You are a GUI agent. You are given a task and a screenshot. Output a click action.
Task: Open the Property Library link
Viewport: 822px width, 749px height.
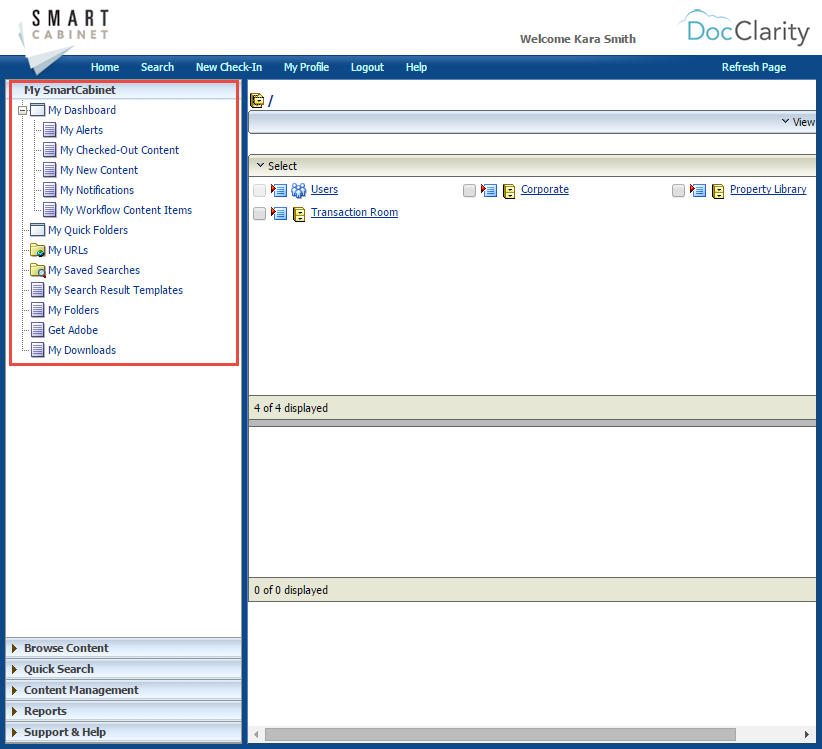click(768, 189)
